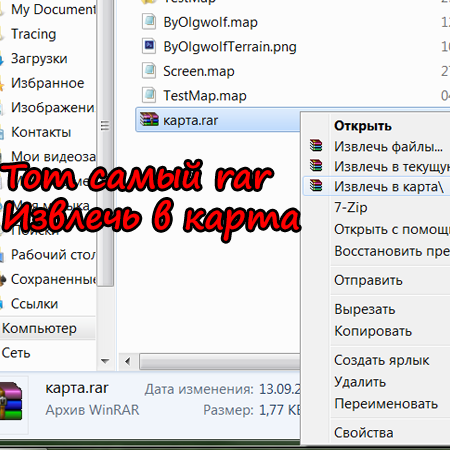450x450 pixels.
Task: Open Избранное in navigation pane
Action: (x=47, y=83)
